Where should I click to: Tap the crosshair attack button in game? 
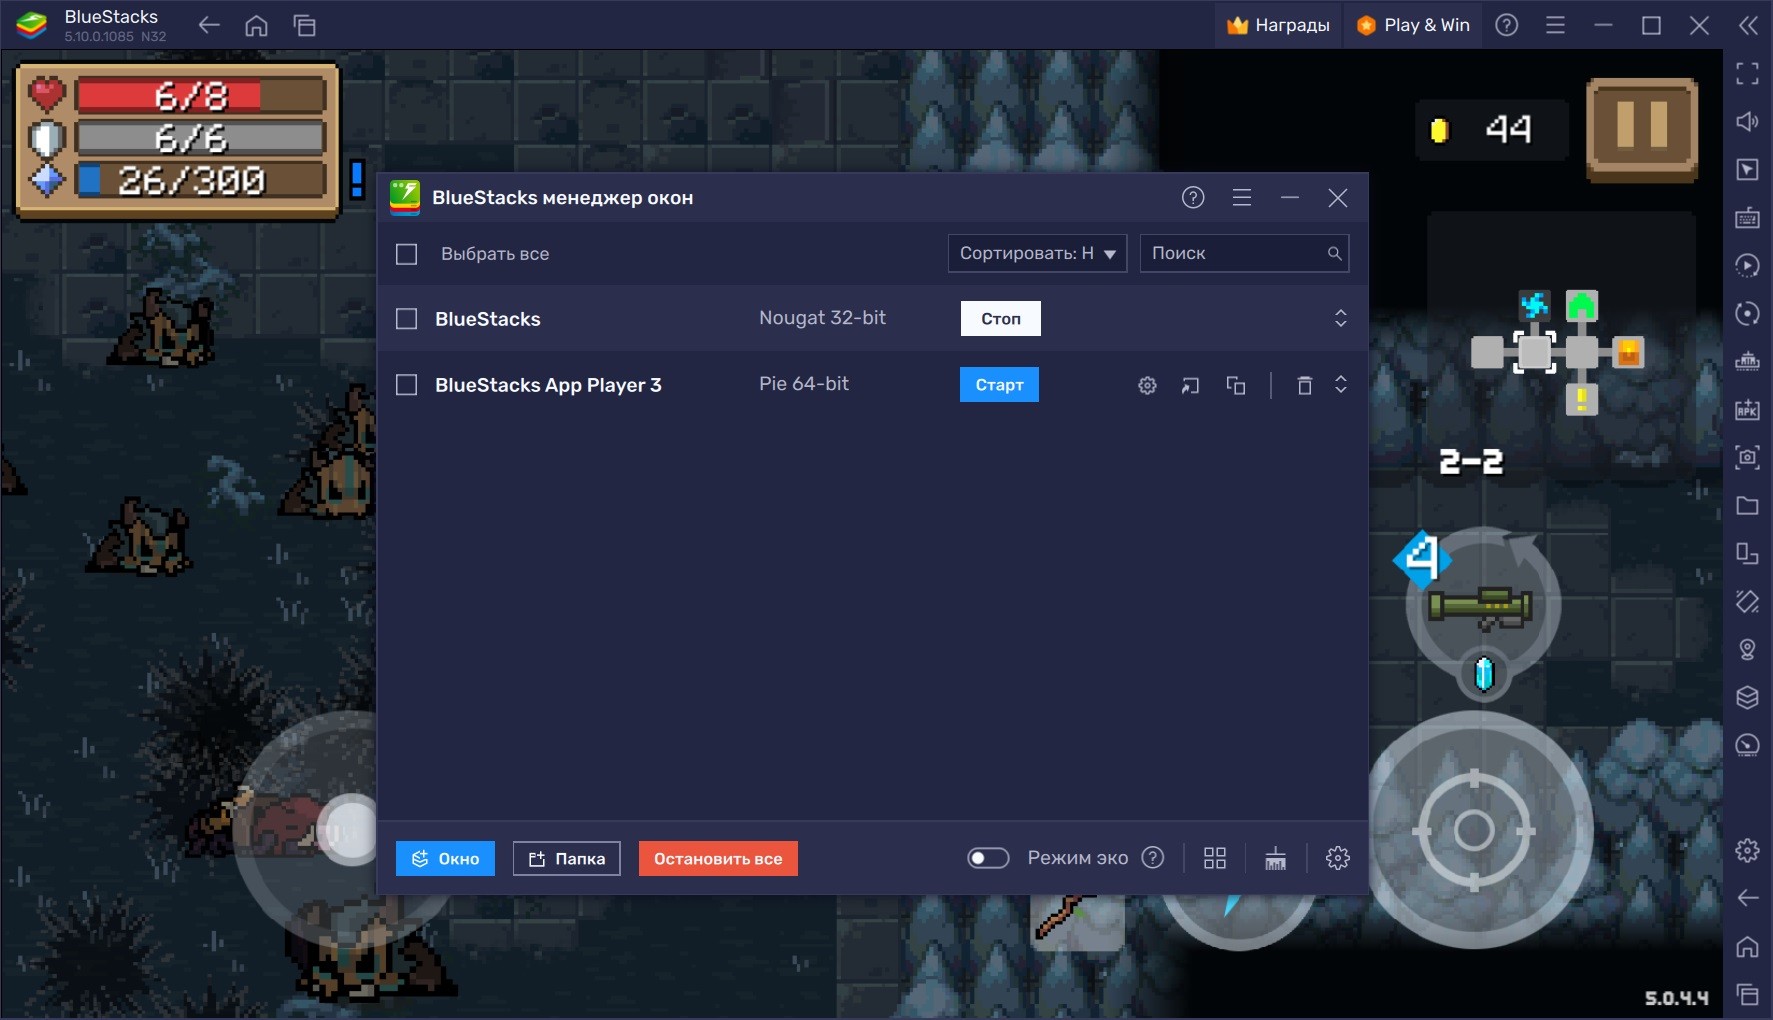1474,830
